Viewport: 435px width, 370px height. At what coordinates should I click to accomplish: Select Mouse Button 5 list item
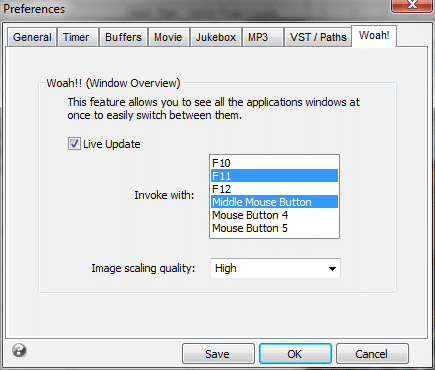pyautogui.click(x=274, y=228)
